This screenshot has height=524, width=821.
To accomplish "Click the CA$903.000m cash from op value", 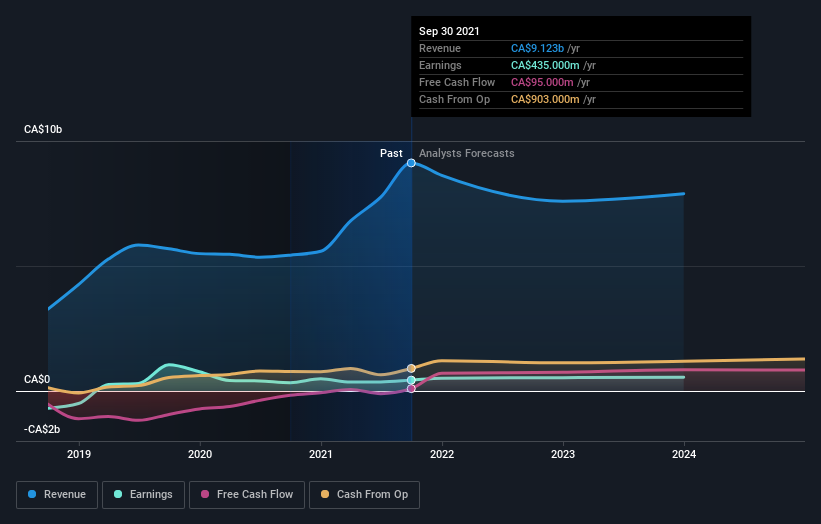I will click(545, 99).
